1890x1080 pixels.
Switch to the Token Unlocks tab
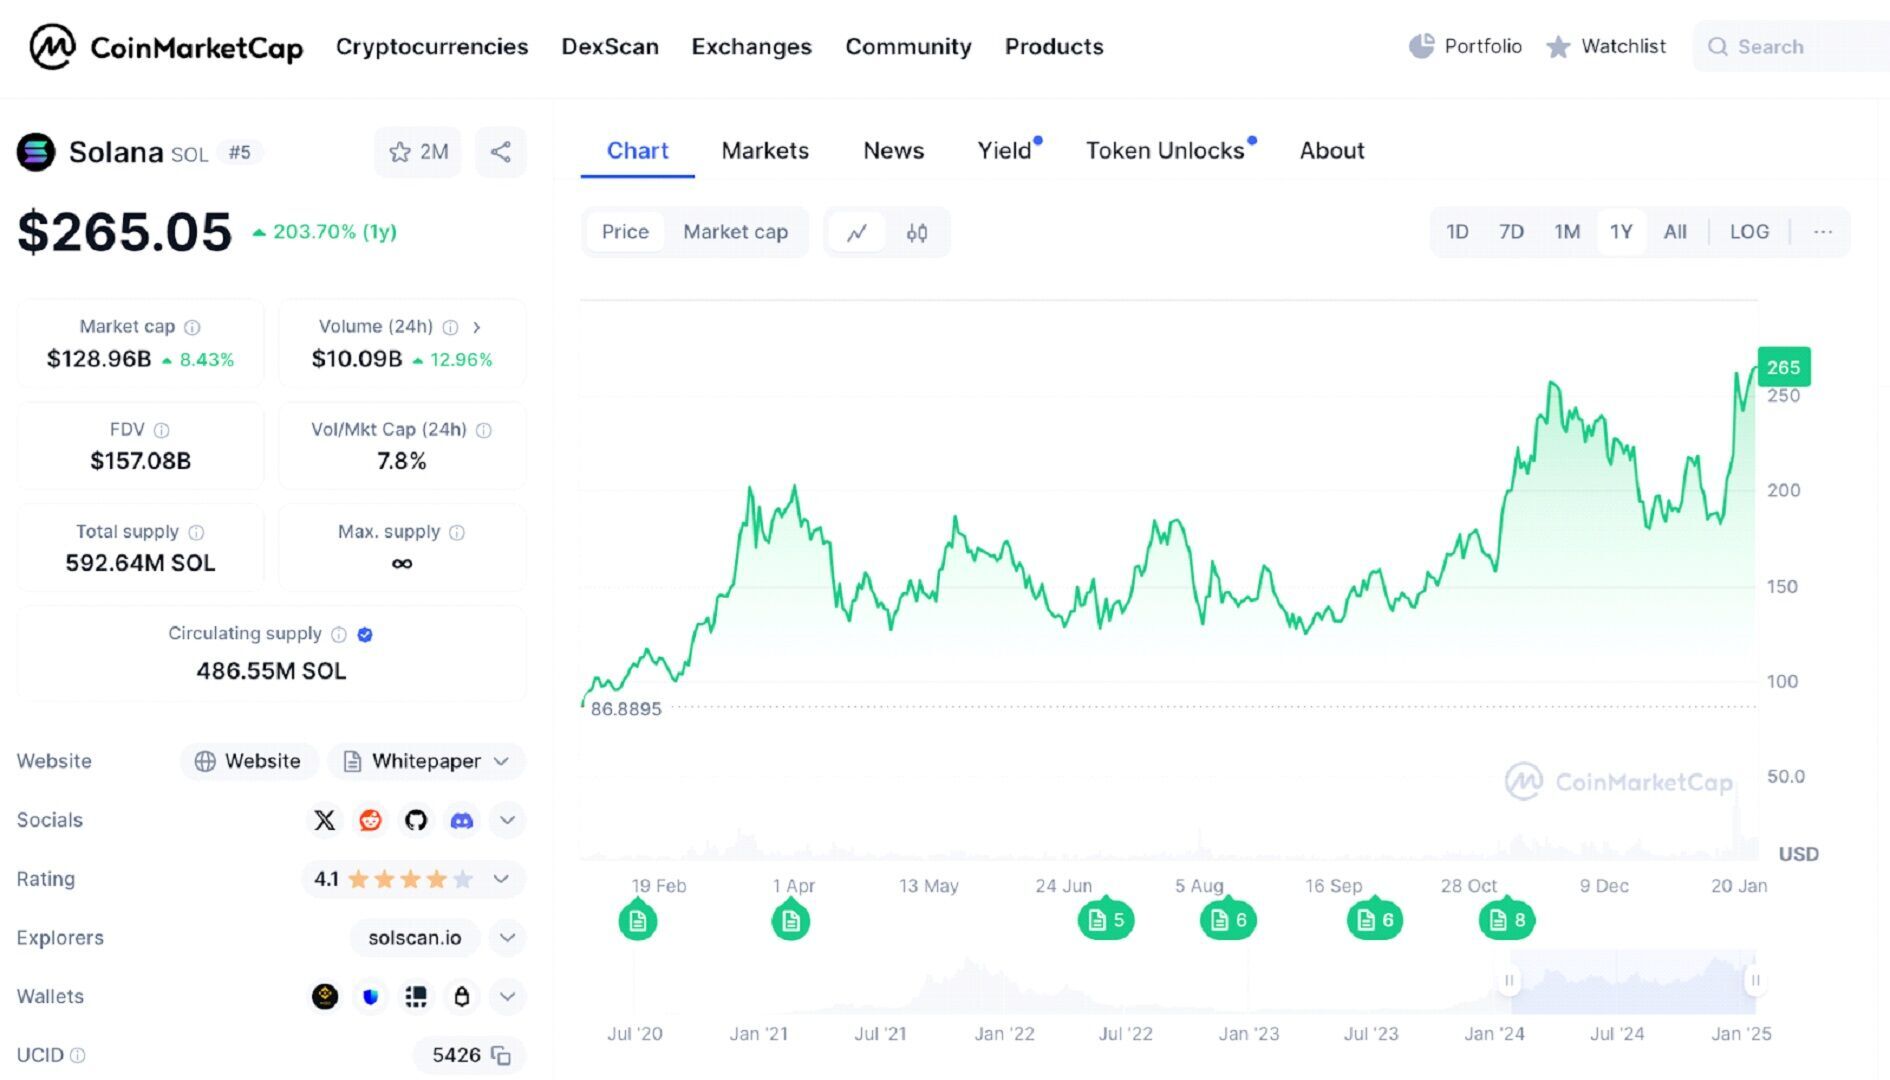[1166, 151]
